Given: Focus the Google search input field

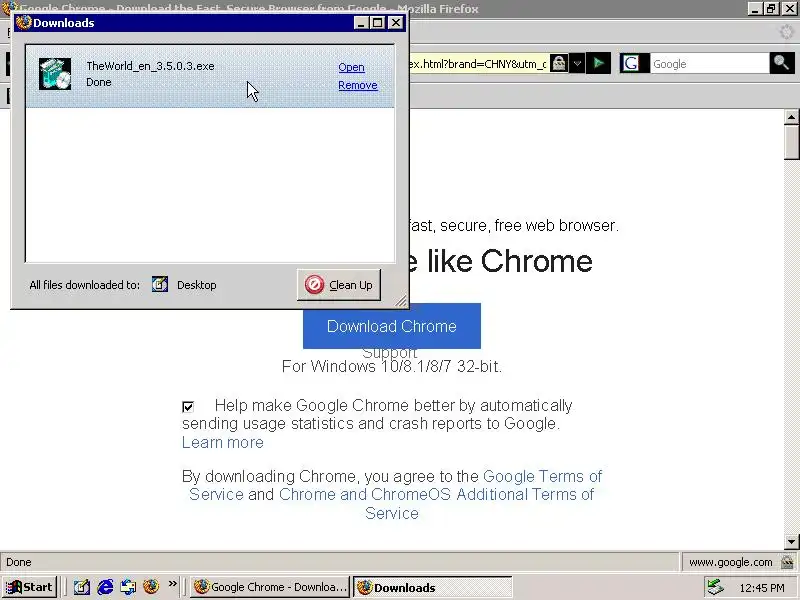Looking at the screenshot, I should pyautogui.click(x=709, y=64).
